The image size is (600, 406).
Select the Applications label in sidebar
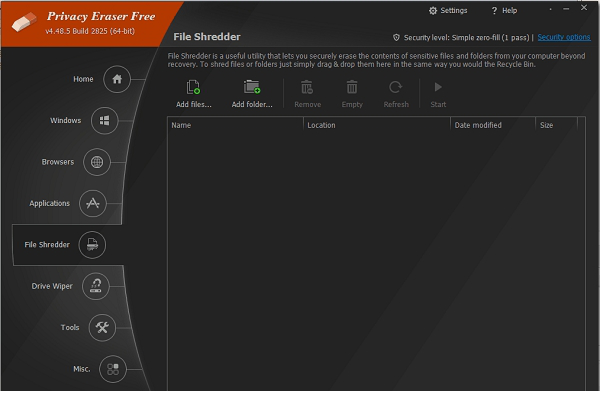tap(49, 203)
